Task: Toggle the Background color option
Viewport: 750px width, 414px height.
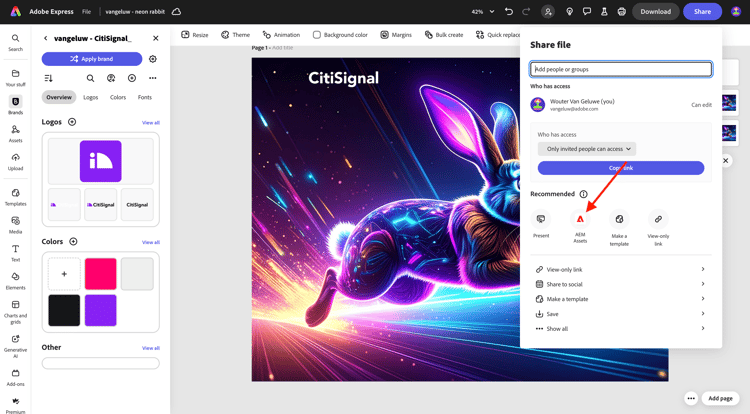Action: (340, 35)
